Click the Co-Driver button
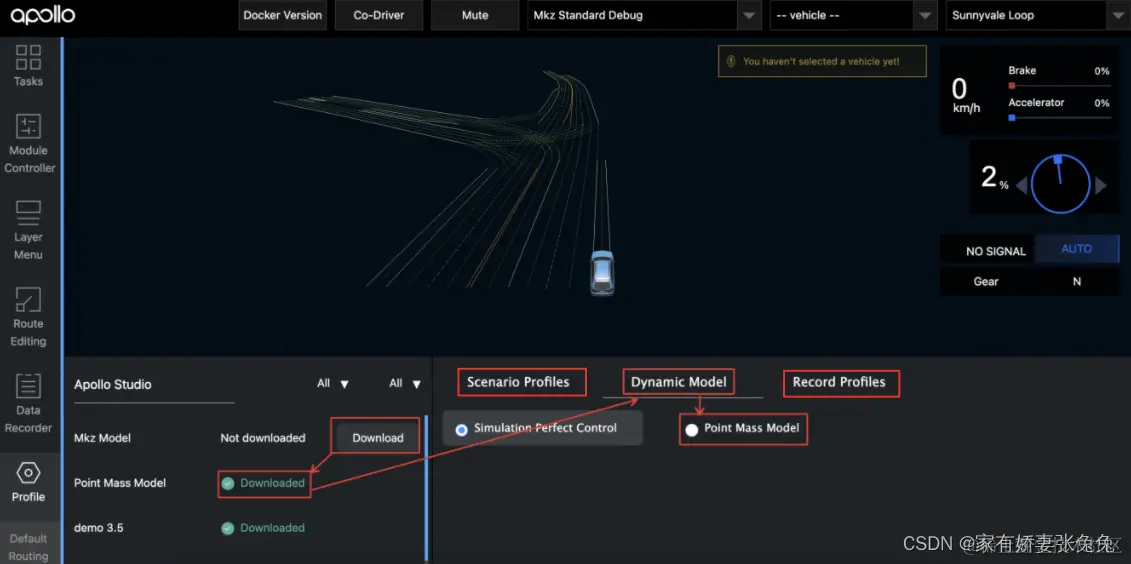This screenshot has height=564, width=1131. coord(379,15)
